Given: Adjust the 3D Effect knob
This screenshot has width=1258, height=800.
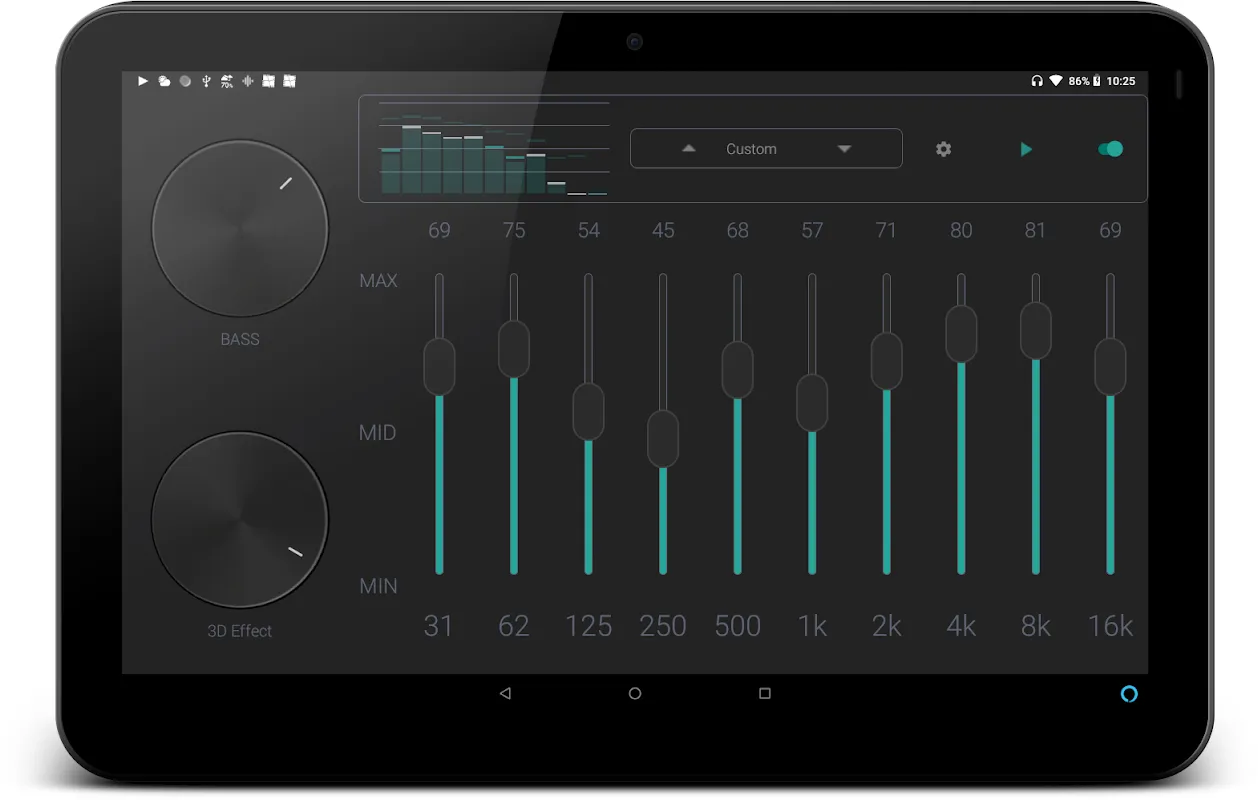Looking at the screenshot, I should click(x=239, y=519).
